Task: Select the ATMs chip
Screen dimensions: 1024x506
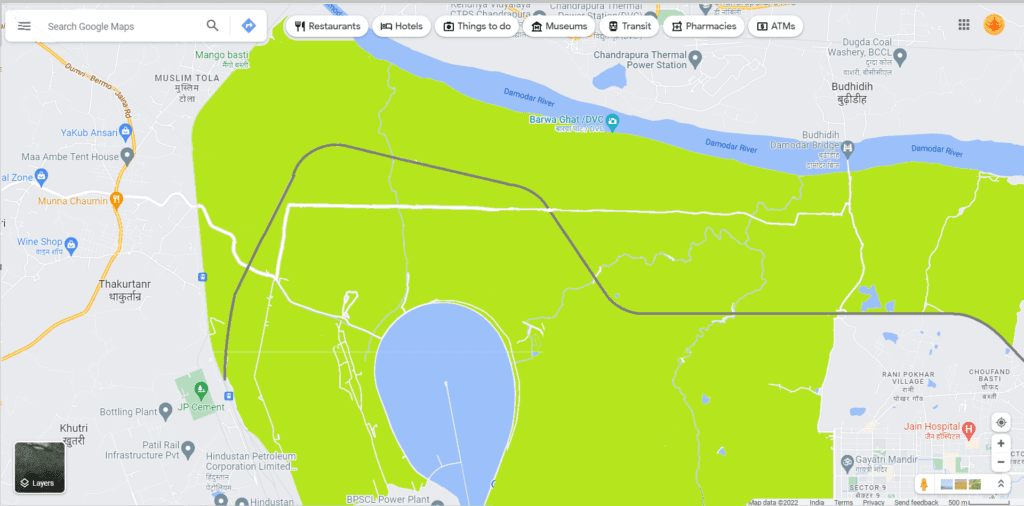Action: tap(775, 26)
